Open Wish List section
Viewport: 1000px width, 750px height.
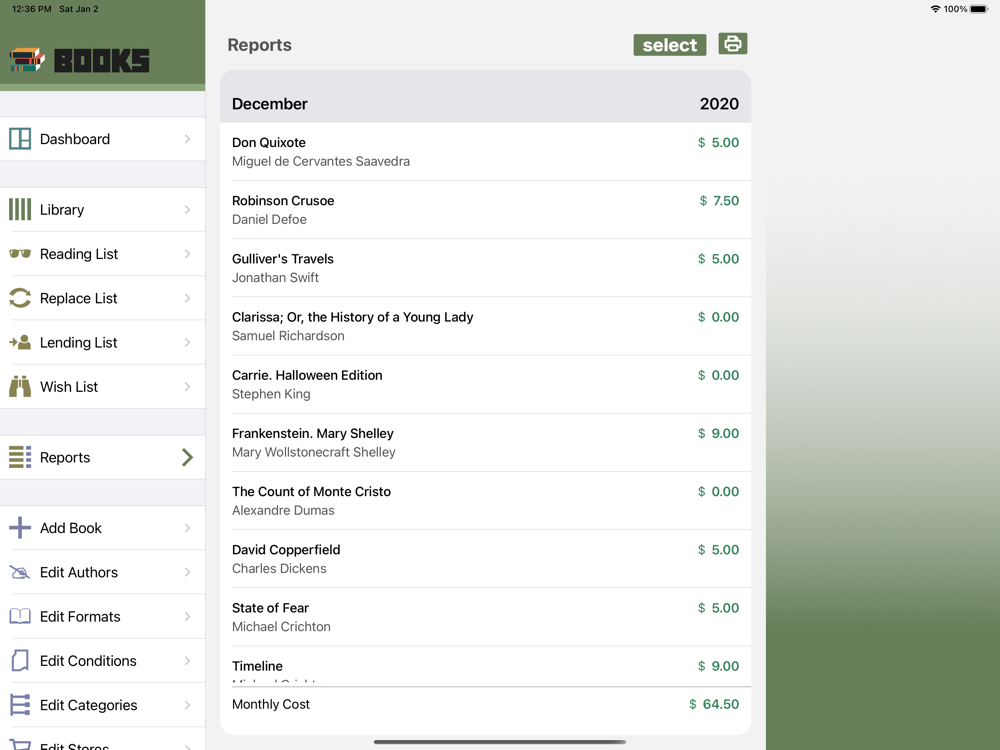point(103,386)
